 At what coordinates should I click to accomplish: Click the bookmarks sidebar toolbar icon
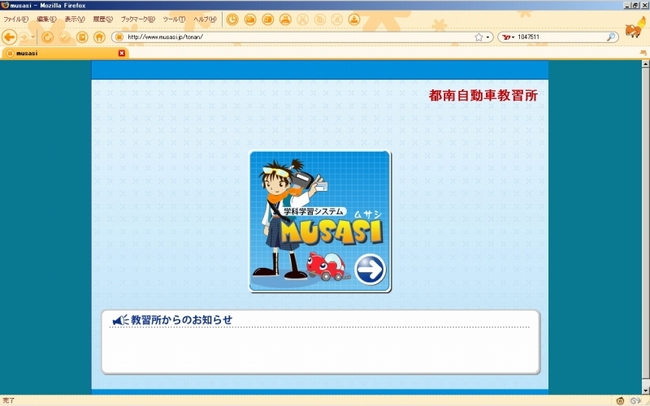(x=82, y=37)
